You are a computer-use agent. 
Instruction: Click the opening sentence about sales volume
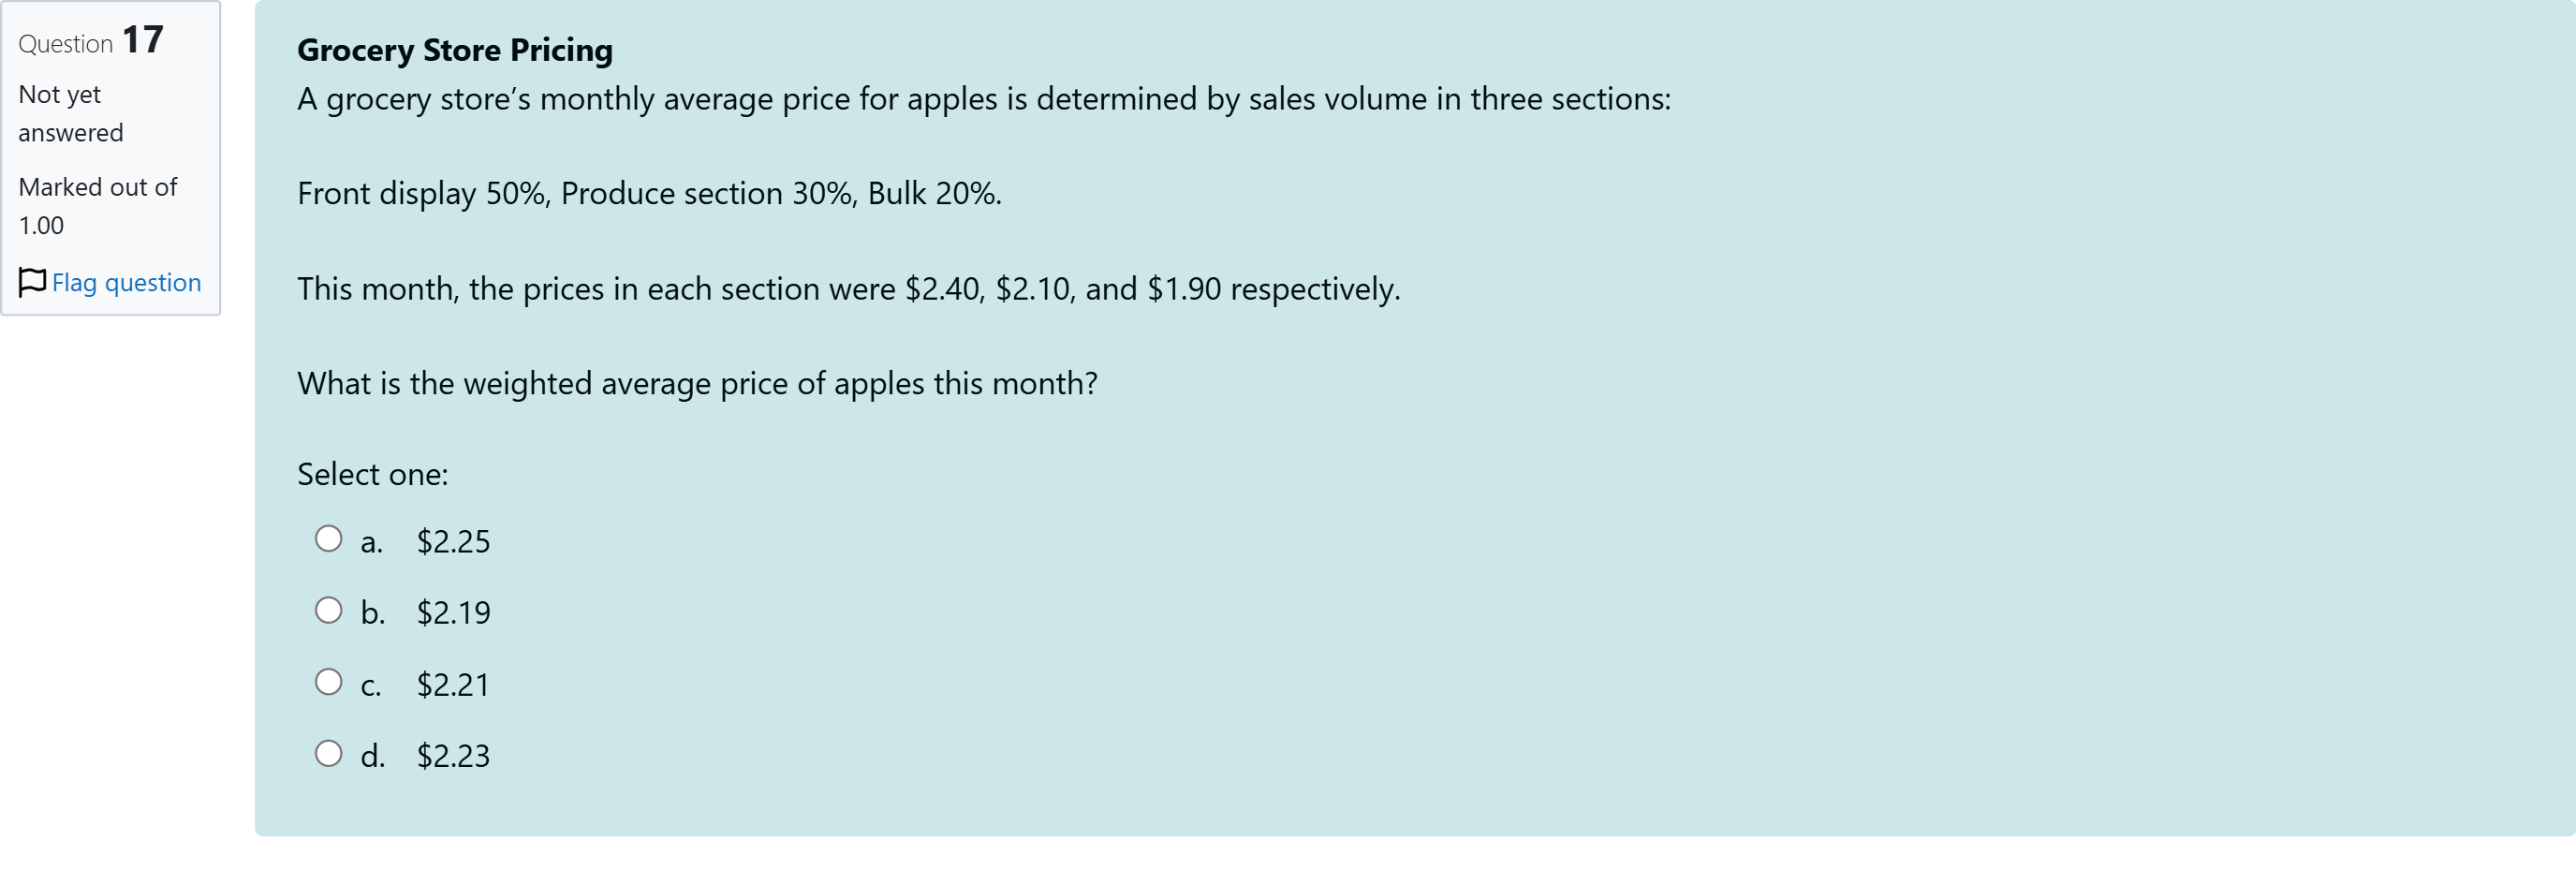pyautogui.click(x=983, y=99)
